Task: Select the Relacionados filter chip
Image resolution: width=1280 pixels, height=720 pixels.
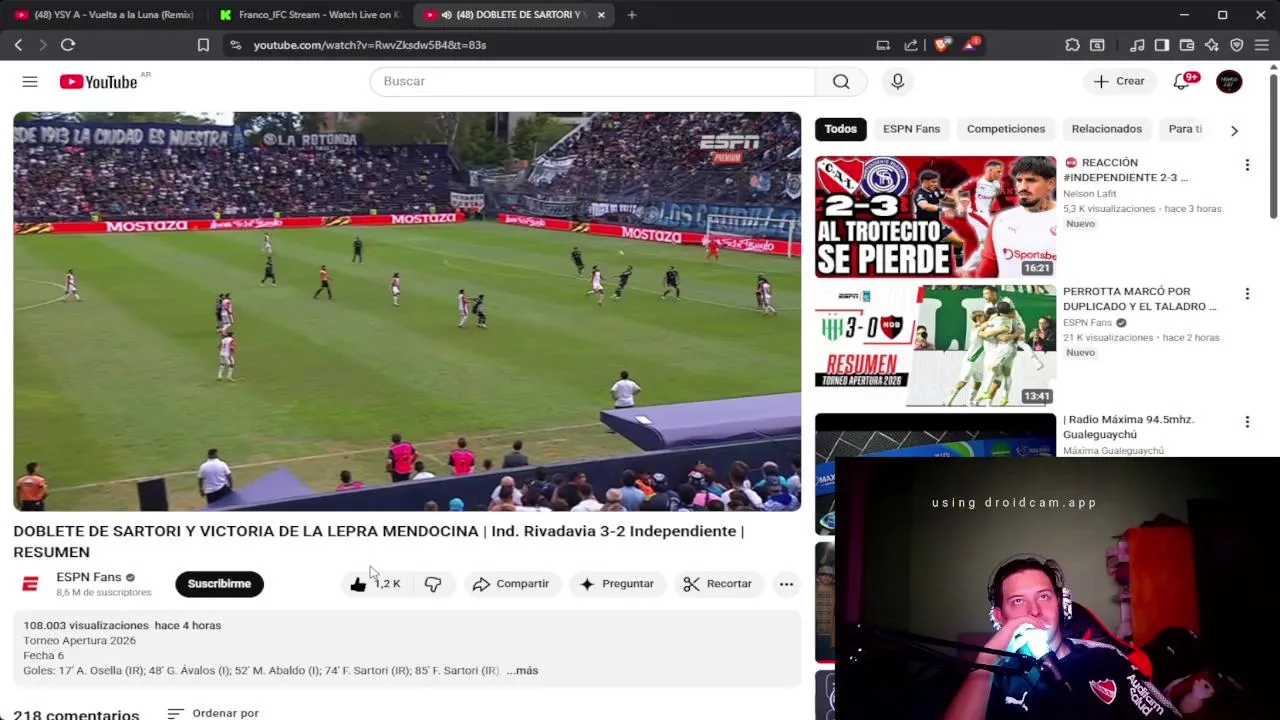Action: pyautogui.click(x=1106, y=129)
